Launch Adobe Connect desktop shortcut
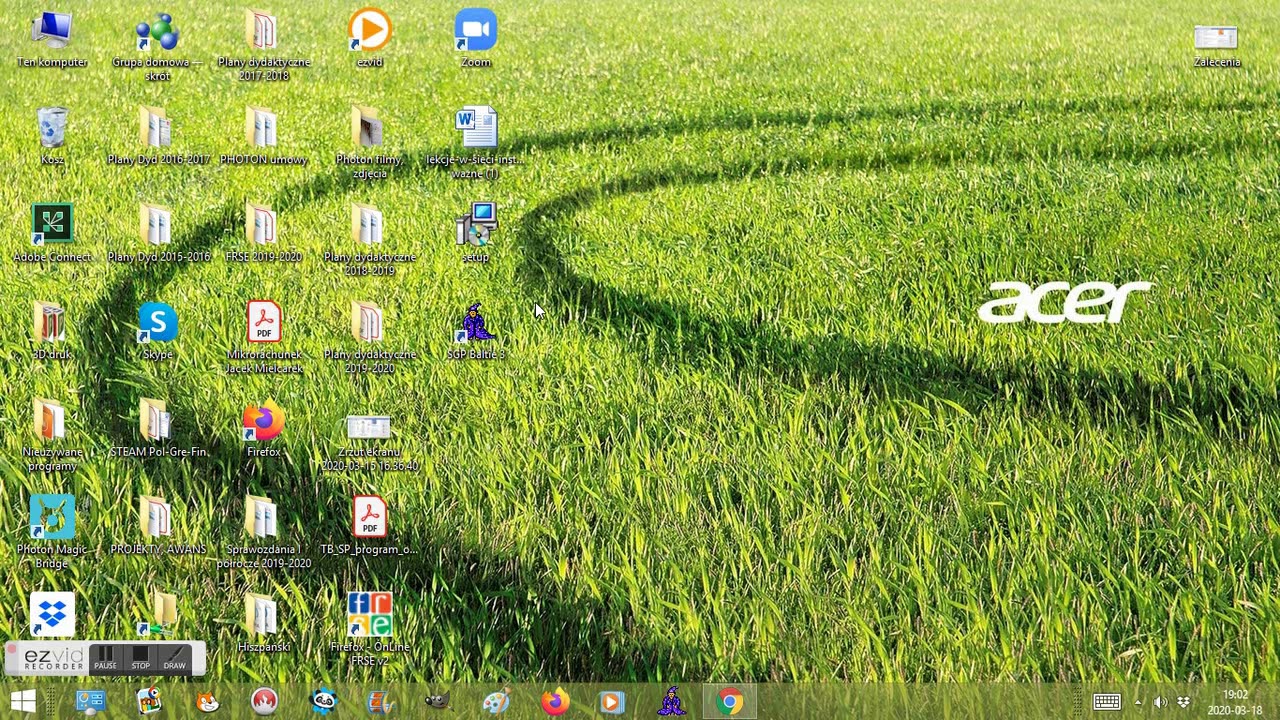Image resolution: width=1280 pixels, height=720 pixels. tap(52, 234)
